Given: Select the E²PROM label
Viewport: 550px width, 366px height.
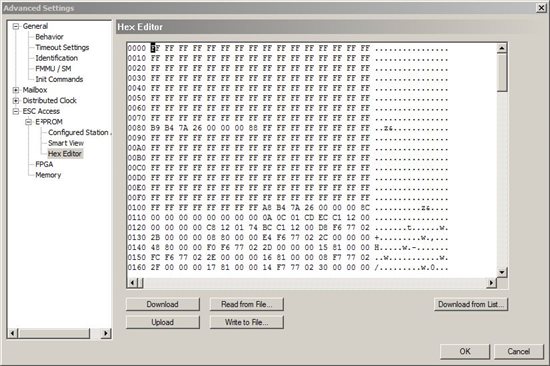Looking at the screenshot, I should [49, 122].
